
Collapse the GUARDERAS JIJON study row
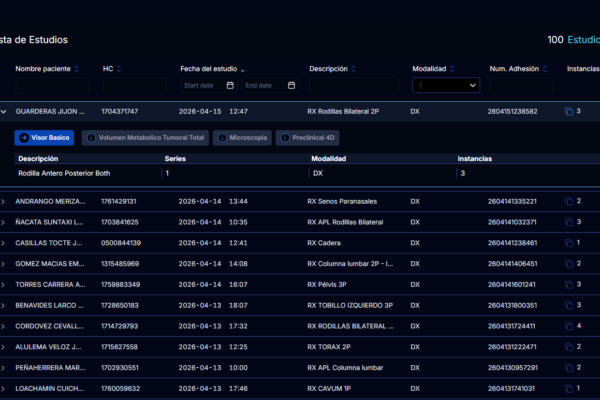(4, 111)
